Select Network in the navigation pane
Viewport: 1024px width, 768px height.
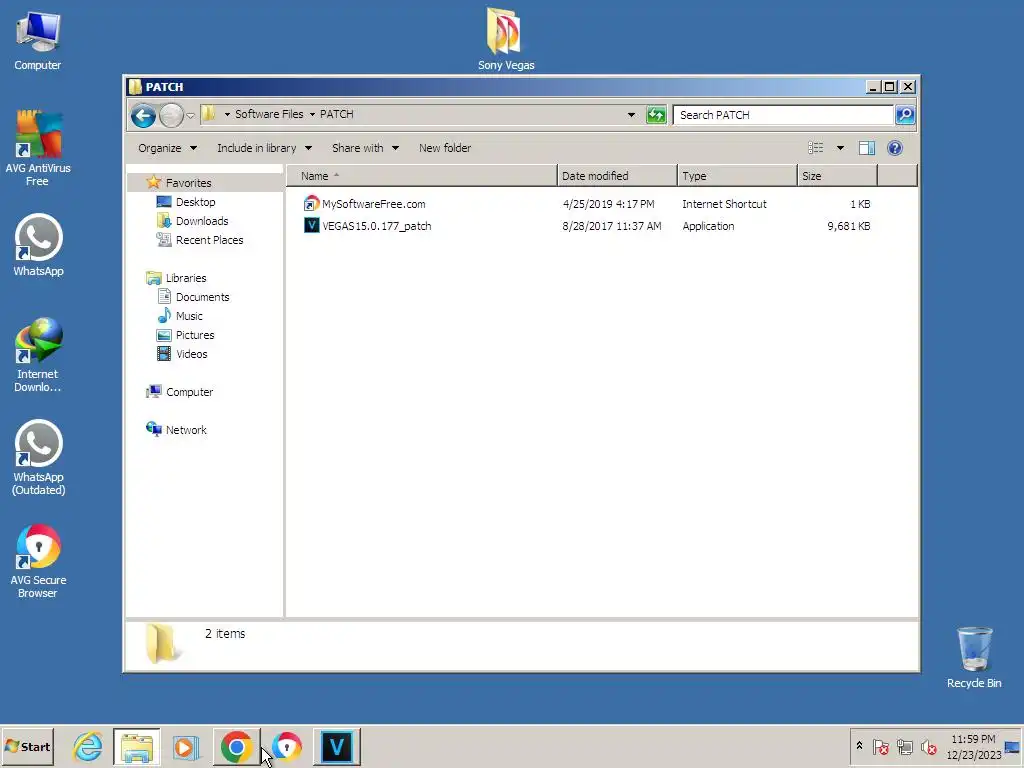[186, 430]
